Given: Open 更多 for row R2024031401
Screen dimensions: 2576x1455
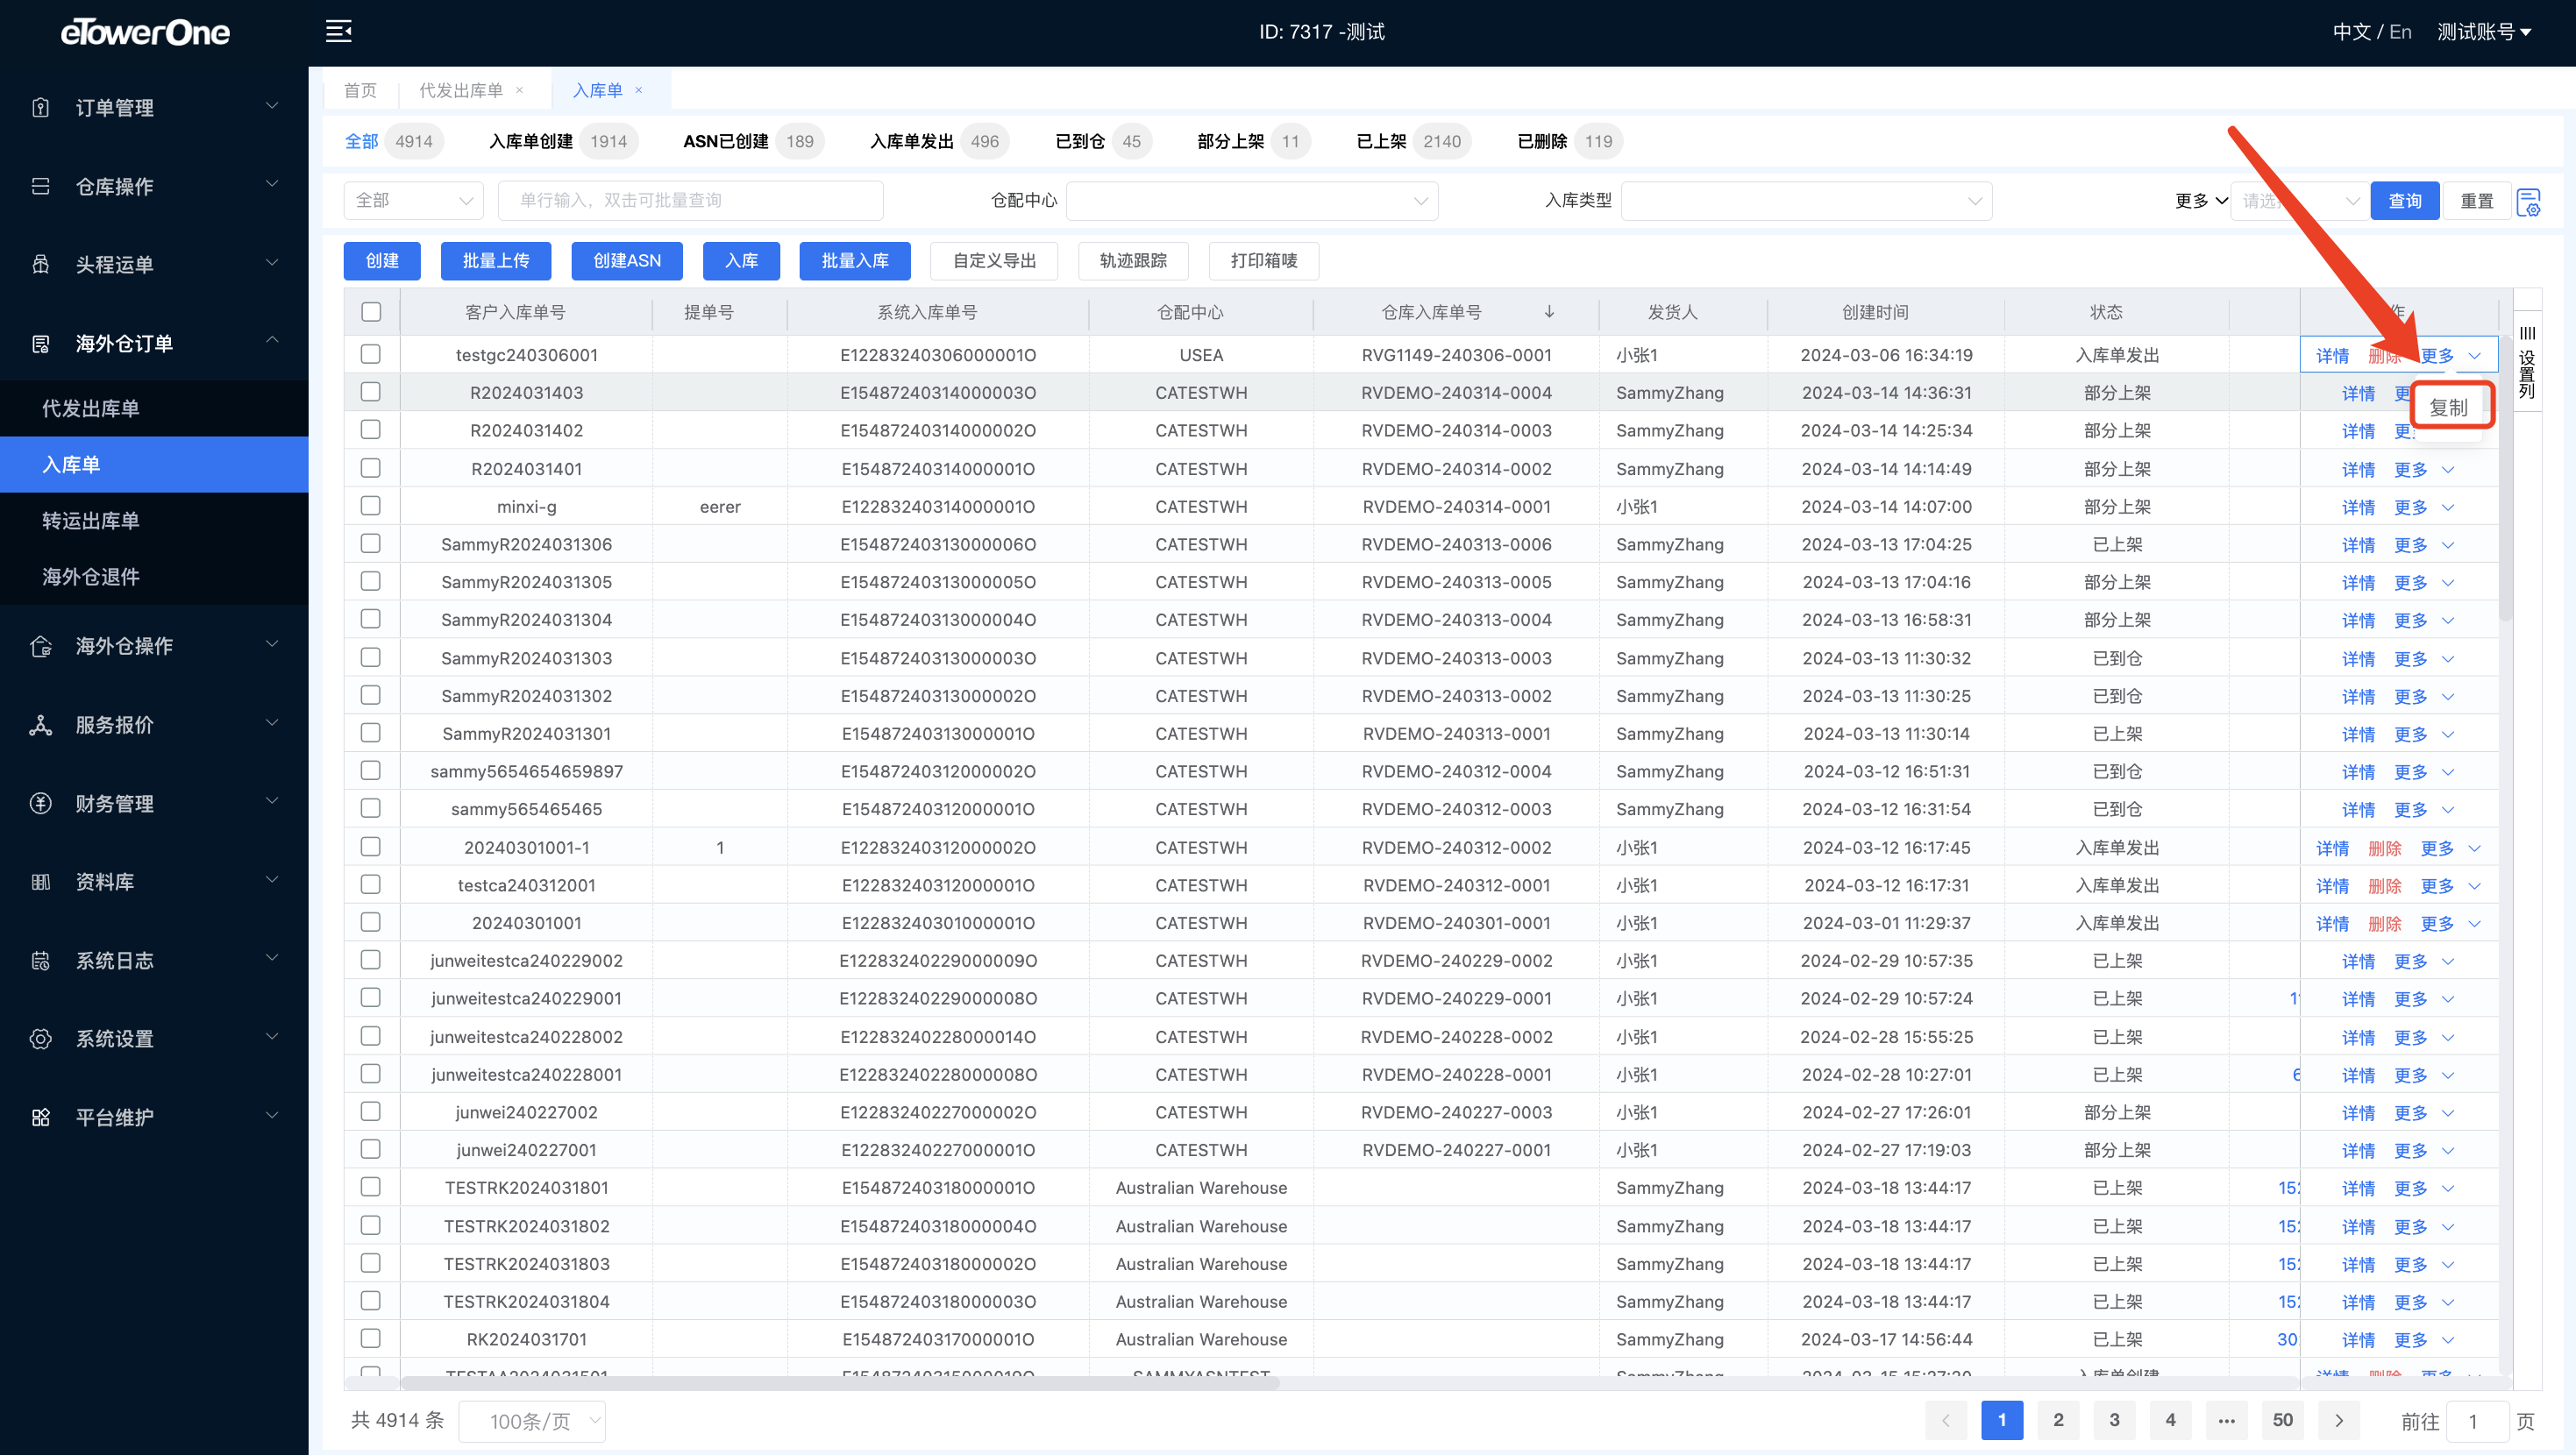Looking at the screenshot, I should [x=2423, y=469].
